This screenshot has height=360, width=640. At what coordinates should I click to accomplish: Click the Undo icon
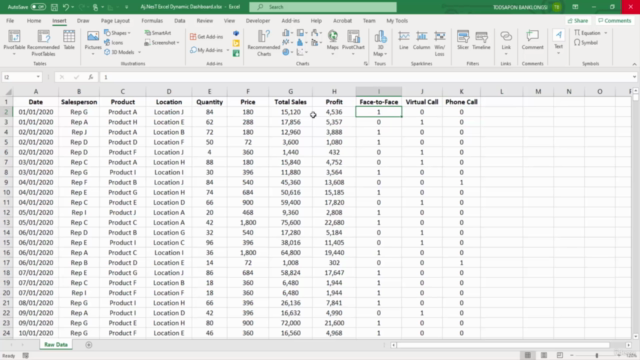click(x=66, y=7)
